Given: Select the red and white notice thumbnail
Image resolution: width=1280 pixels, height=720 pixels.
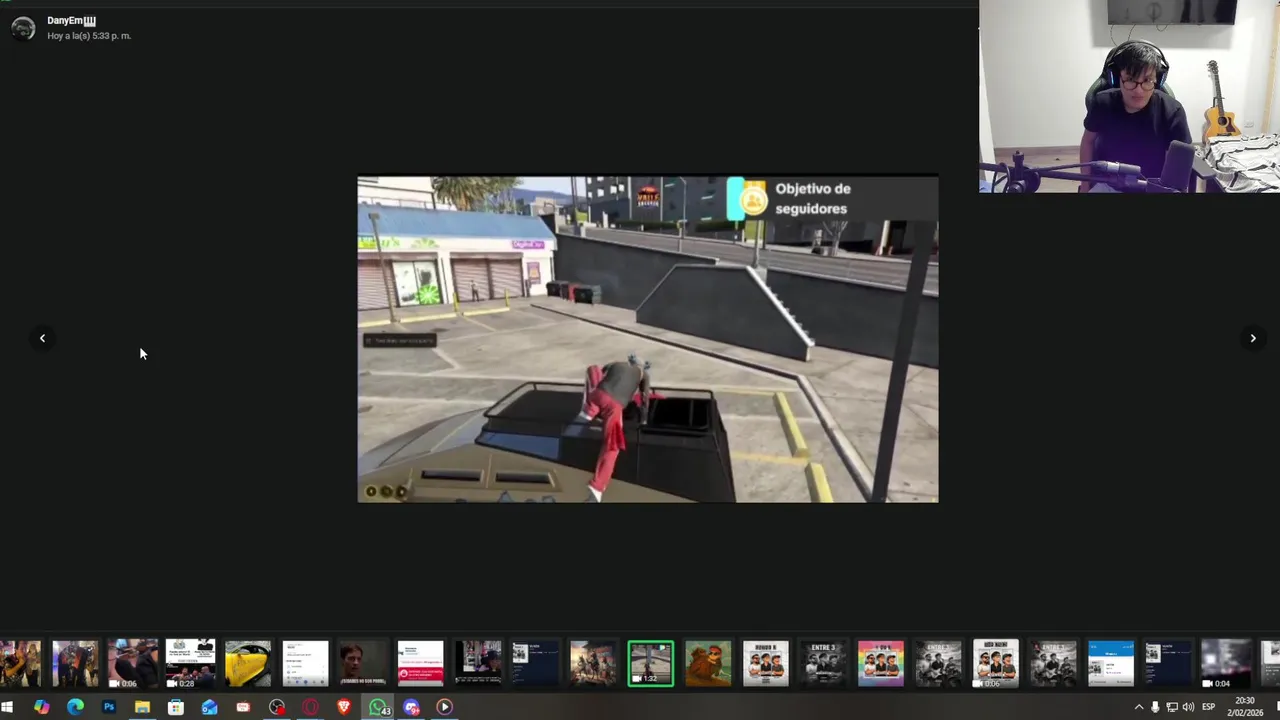Looking at the screenshot, I should tap(420, 663).
